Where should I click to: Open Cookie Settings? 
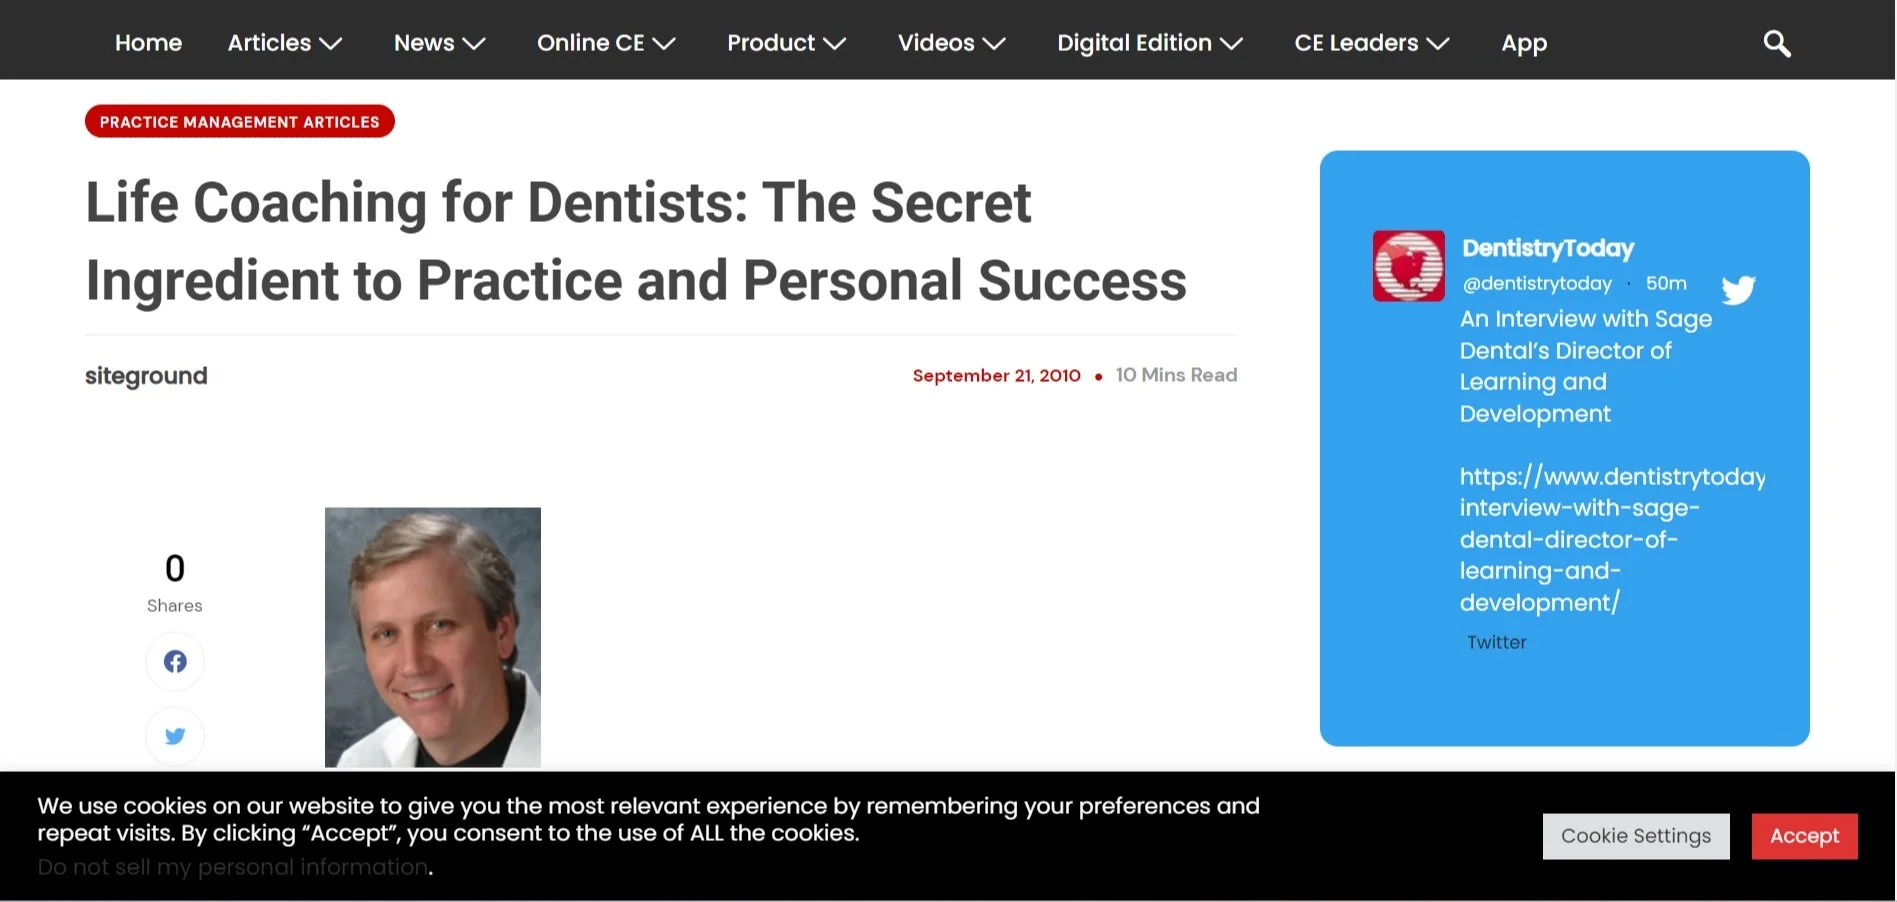(x=1636, y=836)
